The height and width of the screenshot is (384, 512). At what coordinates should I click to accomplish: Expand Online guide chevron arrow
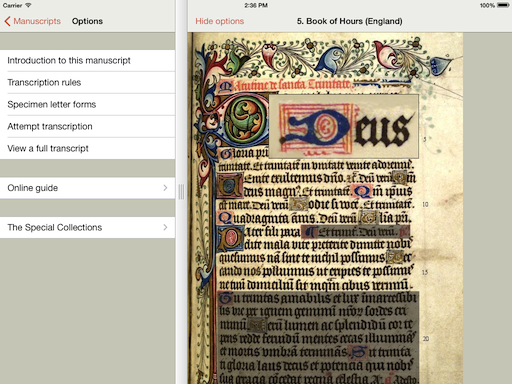[x=165, y=188]
